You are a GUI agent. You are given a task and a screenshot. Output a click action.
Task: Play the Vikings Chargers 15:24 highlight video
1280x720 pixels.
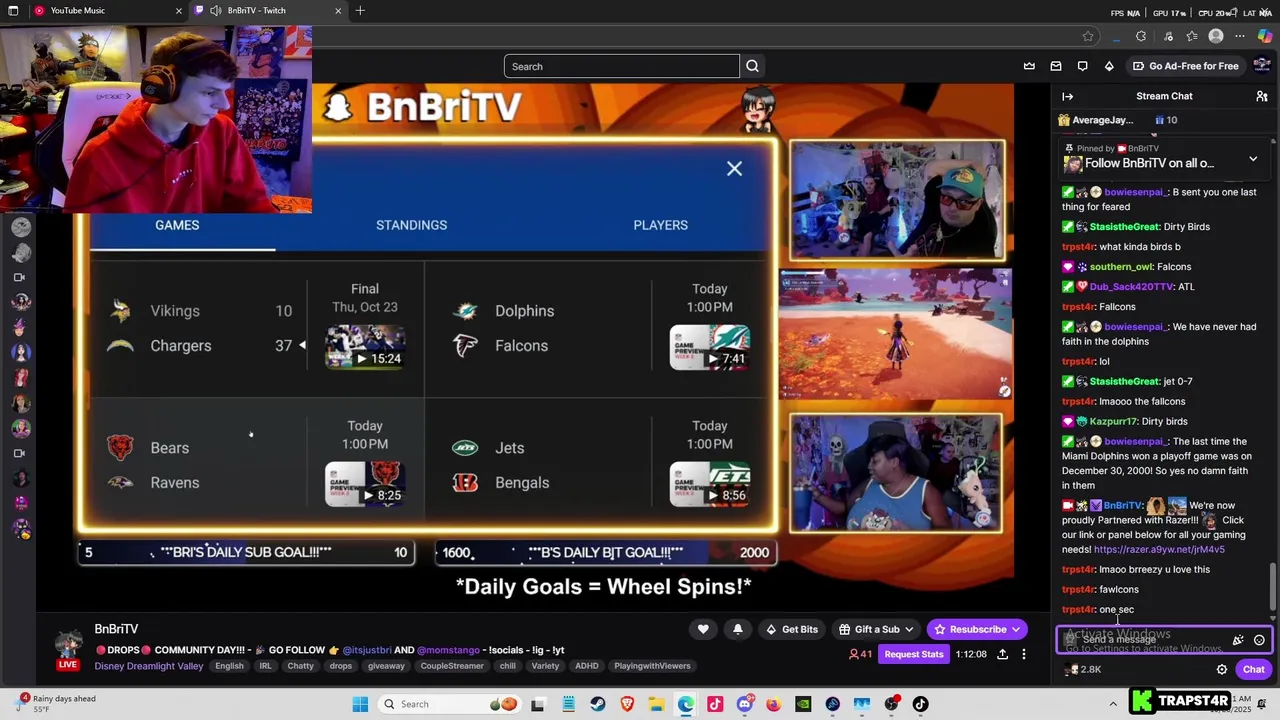(x=365, y=347)
